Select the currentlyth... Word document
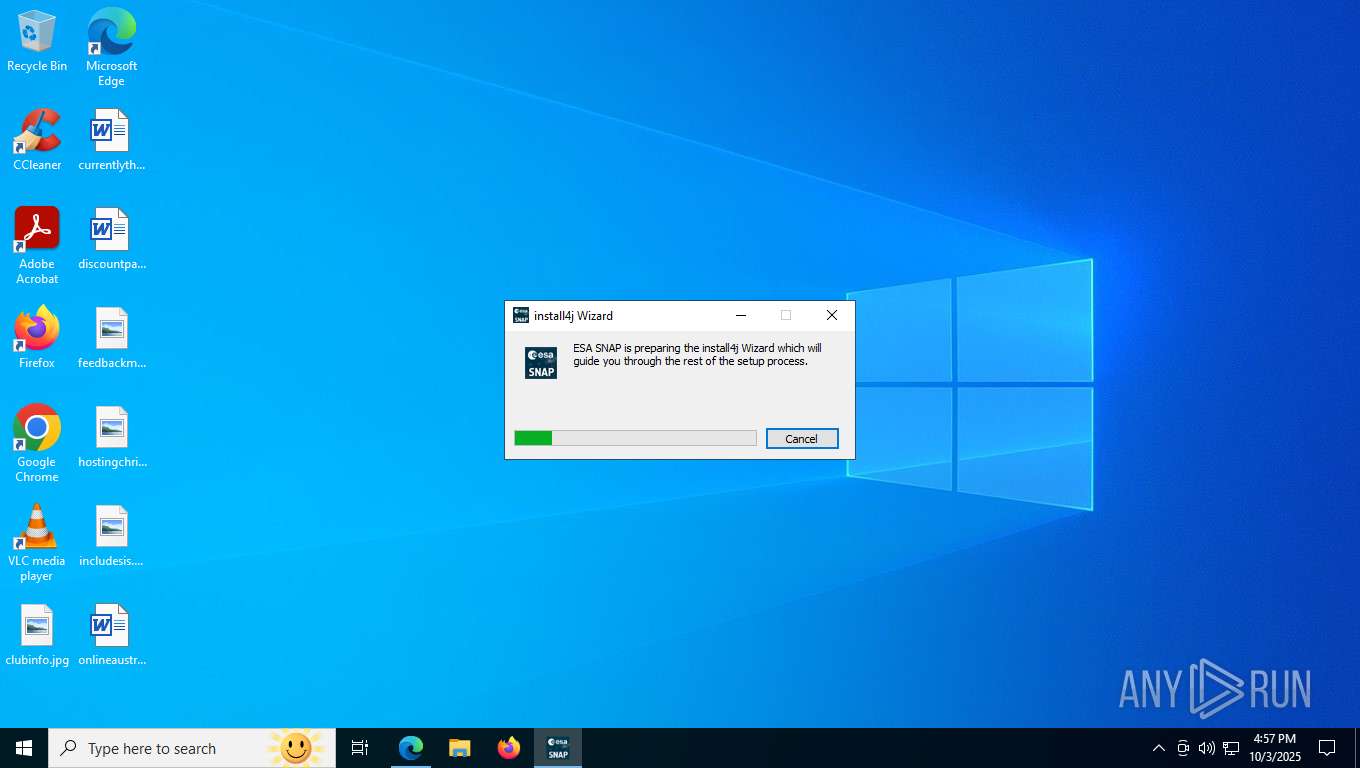Viewport: 1360px width, 768px height. (x=111, y=140)
